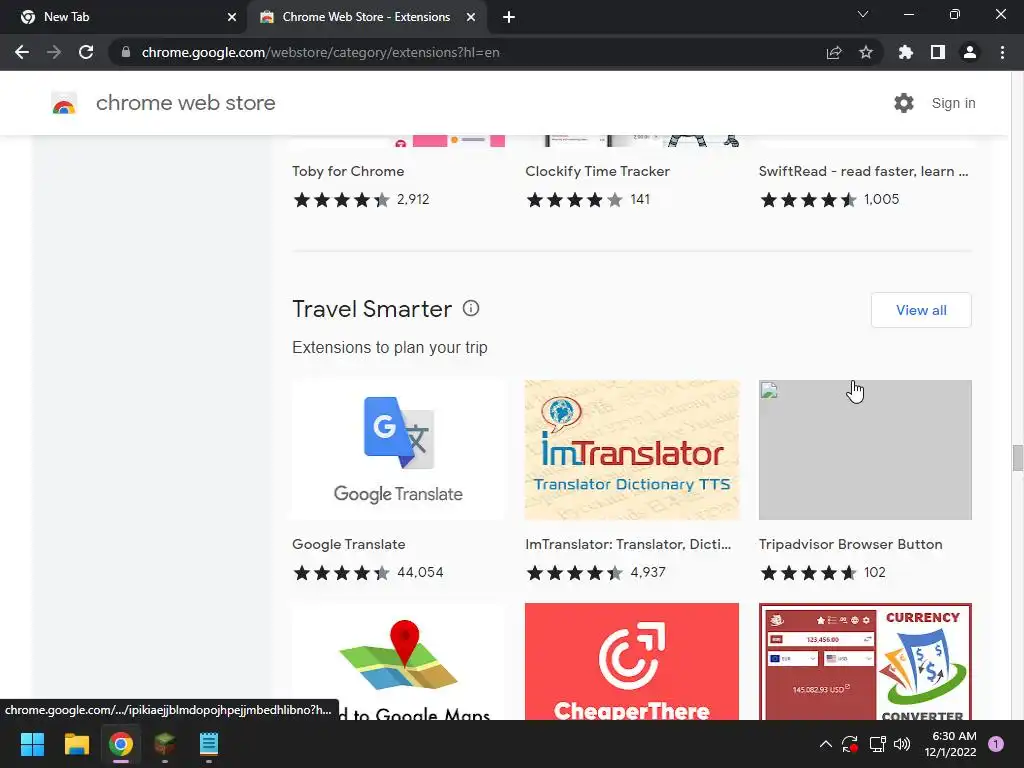Click the address bar URL

tap(321, 52)
